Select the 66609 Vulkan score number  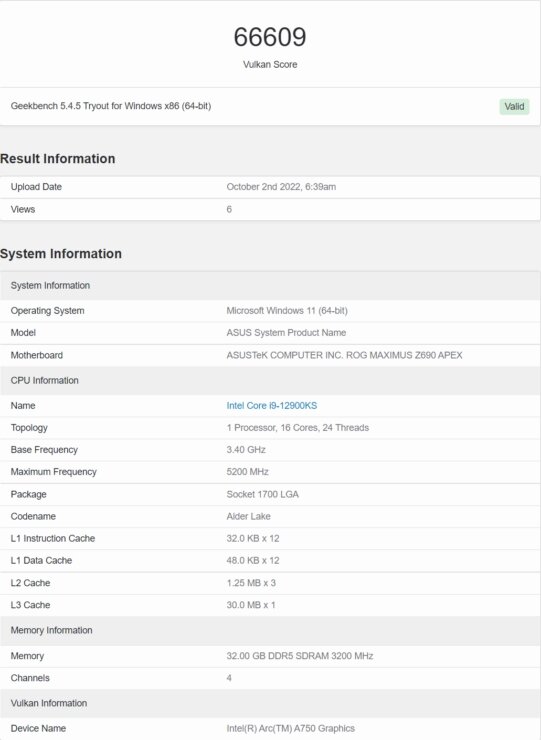point(270,37)
